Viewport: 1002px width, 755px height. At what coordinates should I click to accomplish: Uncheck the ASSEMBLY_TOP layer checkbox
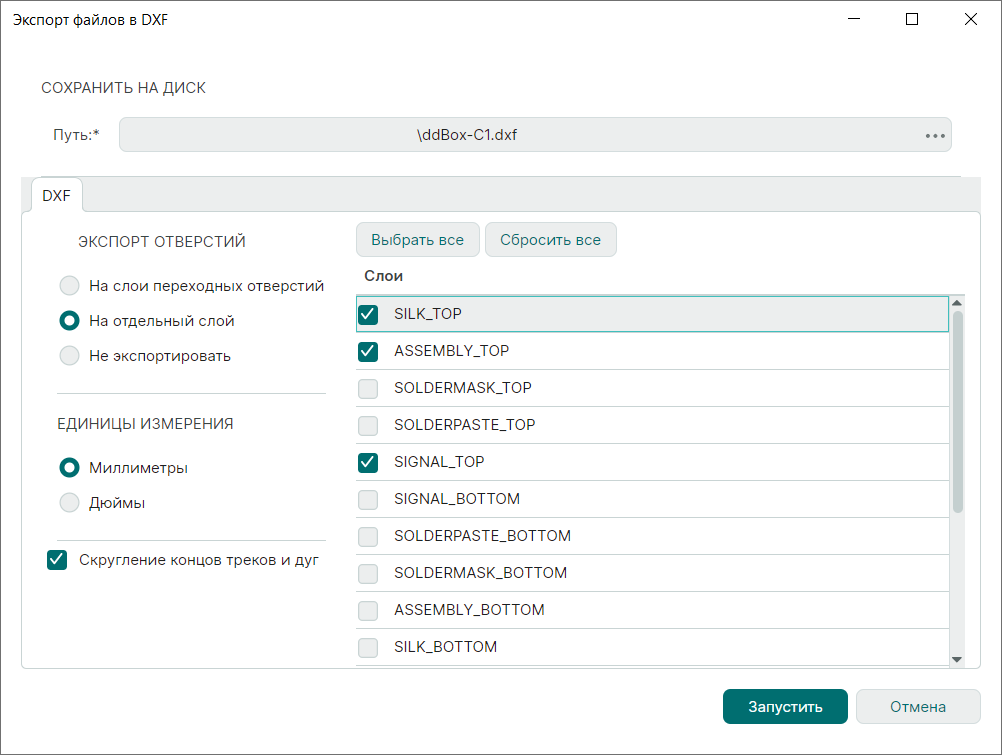pyautogui.click(x=368, y=351)
